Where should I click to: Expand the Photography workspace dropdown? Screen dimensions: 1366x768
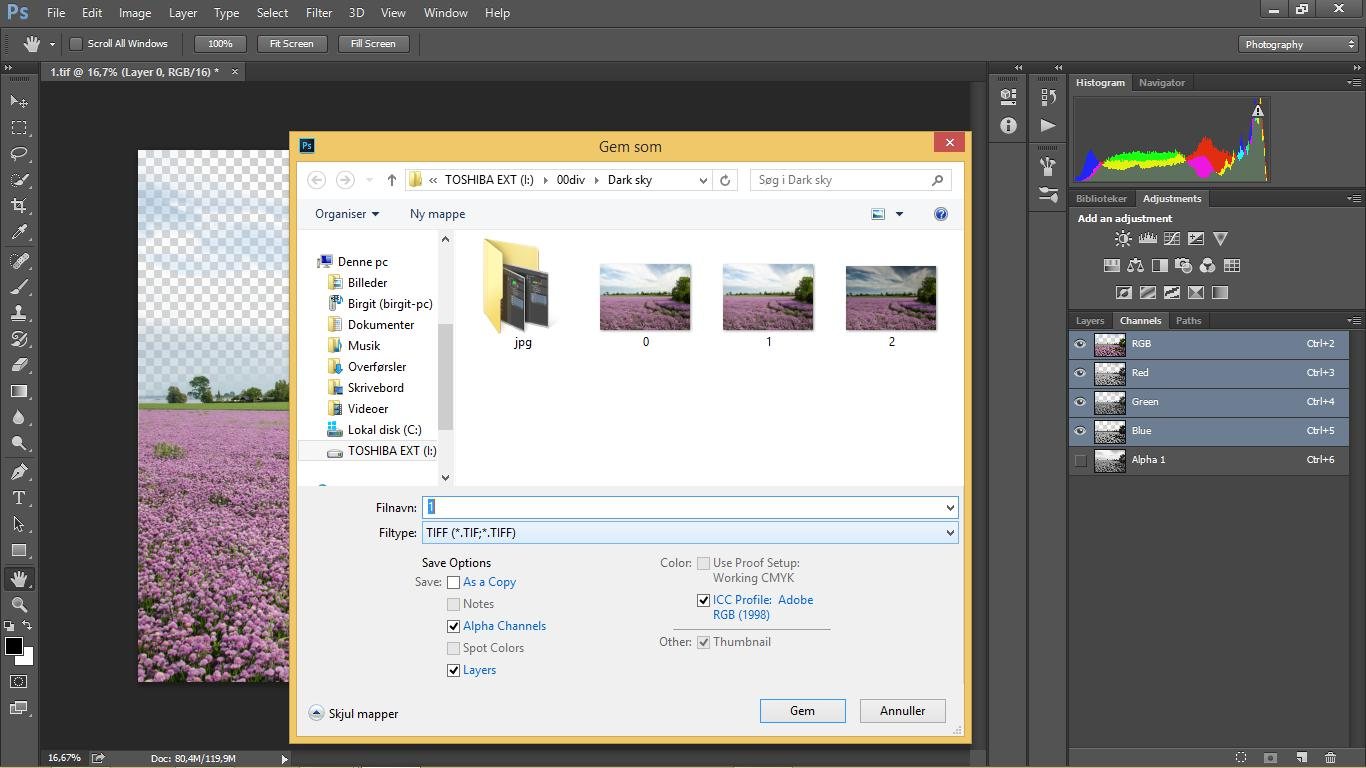pos(1297,44)
